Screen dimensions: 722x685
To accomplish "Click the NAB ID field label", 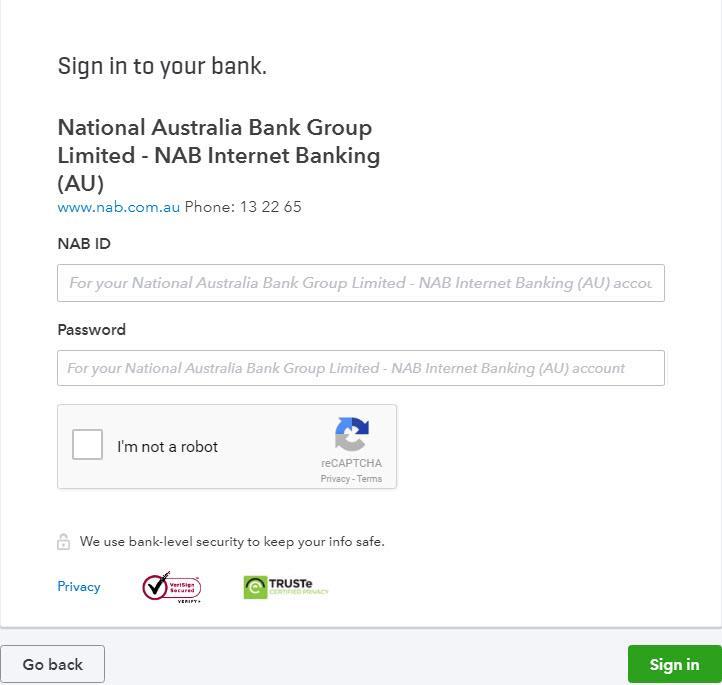I will click(84, 244).
